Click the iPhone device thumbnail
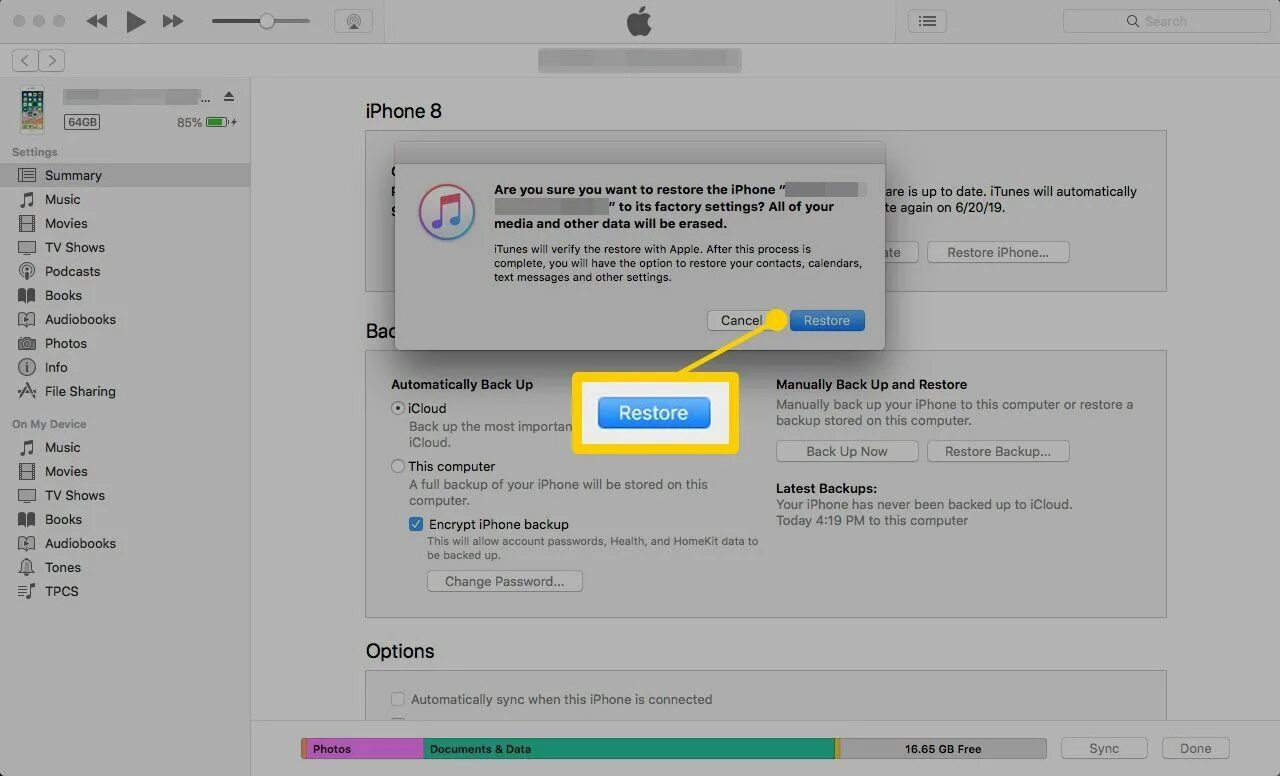The width and height of the screenshot is (1280, 776). (32, 110)
